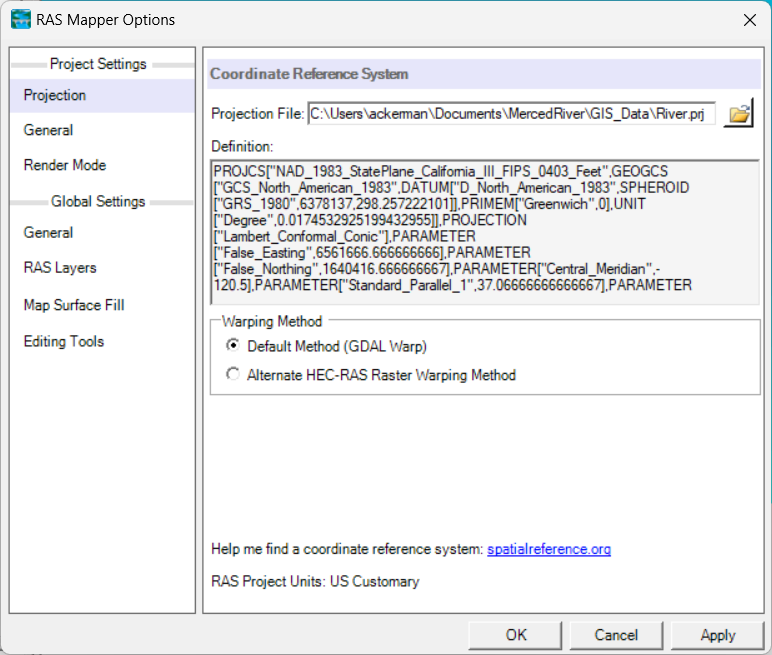
Task: Open the Map Surface Fill settings
Action: (x=74, y=305)
